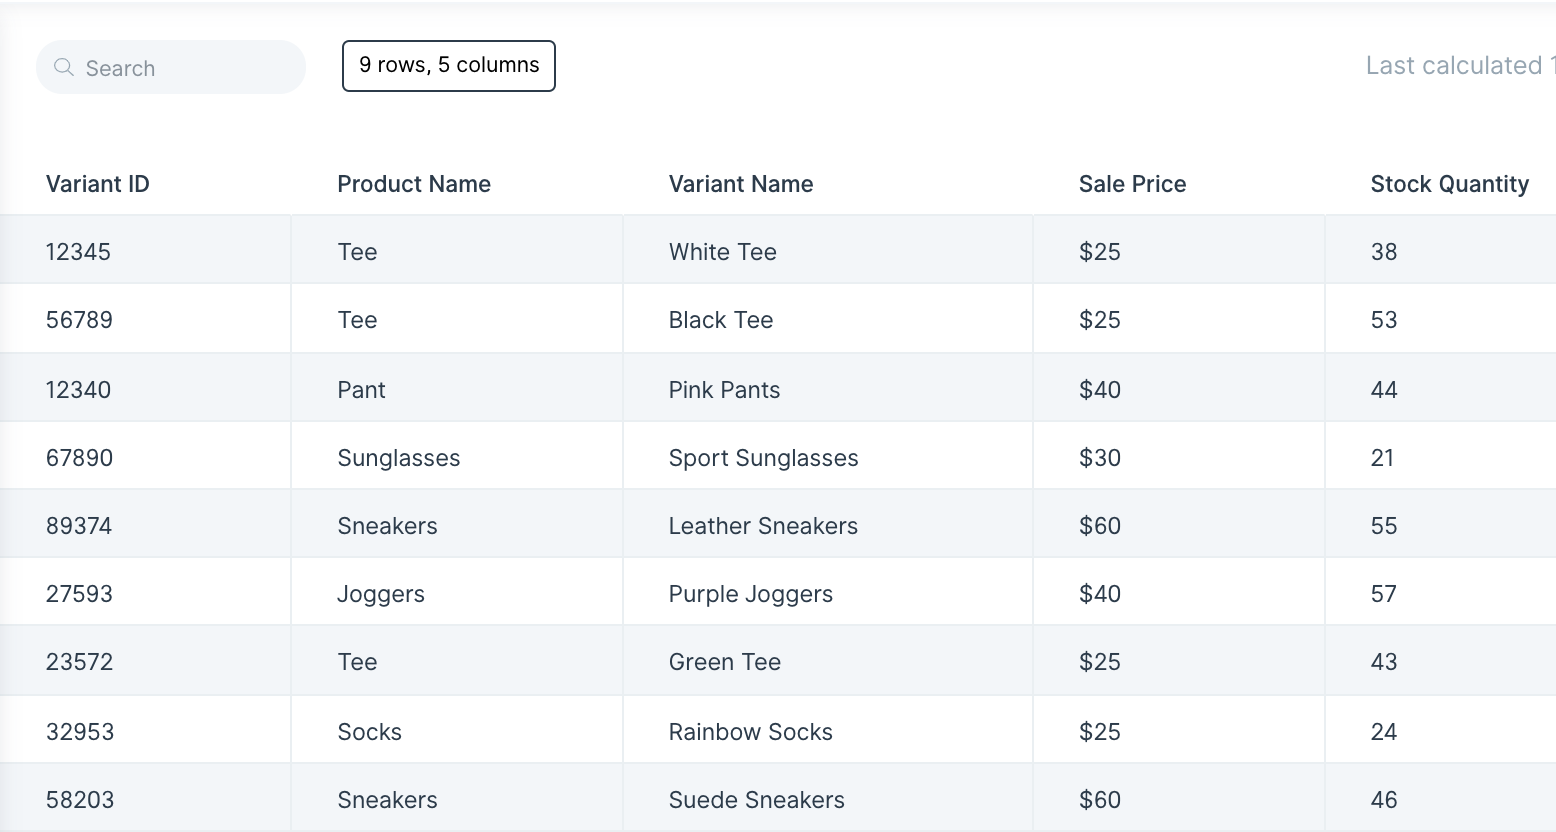Image resolution: width=1556 pixels, height=832 pixels.
Task: Select the Sport Sunglasses cell
Action: pyautogui.click(x=828, y=457)
